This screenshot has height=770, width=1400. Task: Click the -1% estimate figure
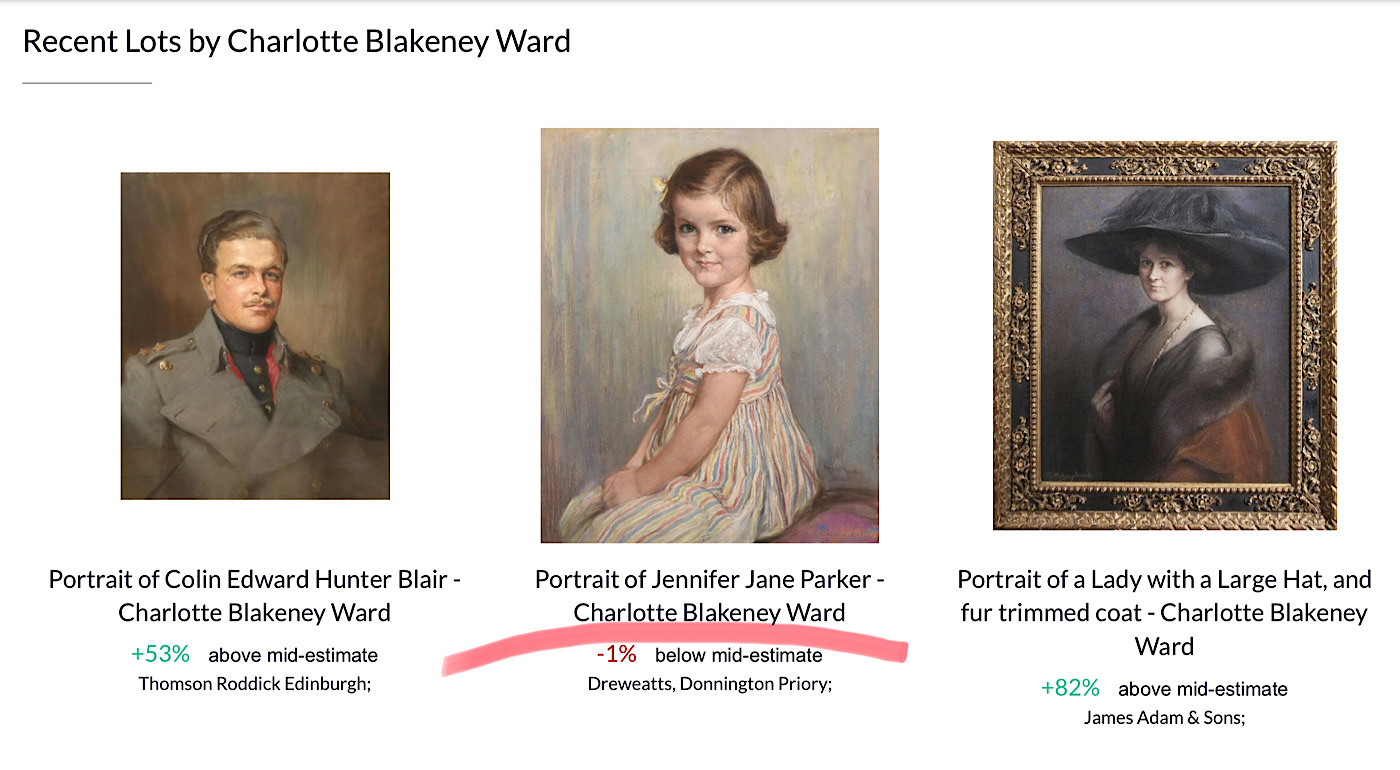[x=616, y=655]
